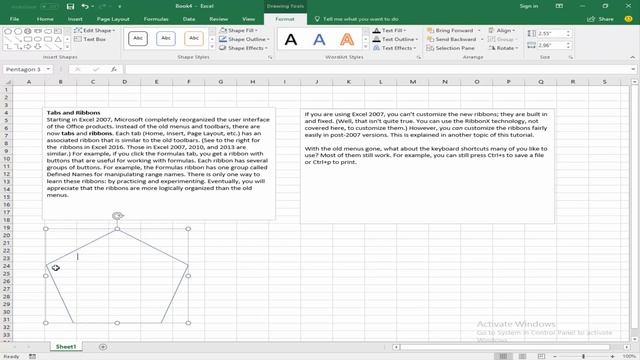Viewport: 640px width, 360px height.
Task: Click the Undo arrow icon
Action: (x=84, y=6)
